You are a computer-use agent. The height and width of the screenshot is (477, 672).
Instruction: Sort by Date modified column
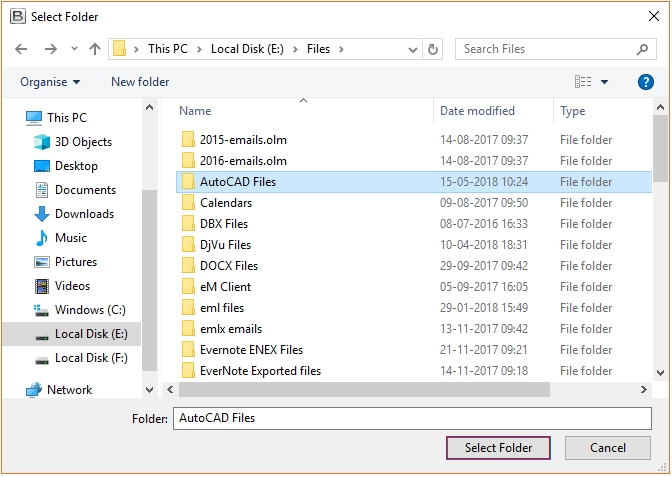(x=477, y=111)
